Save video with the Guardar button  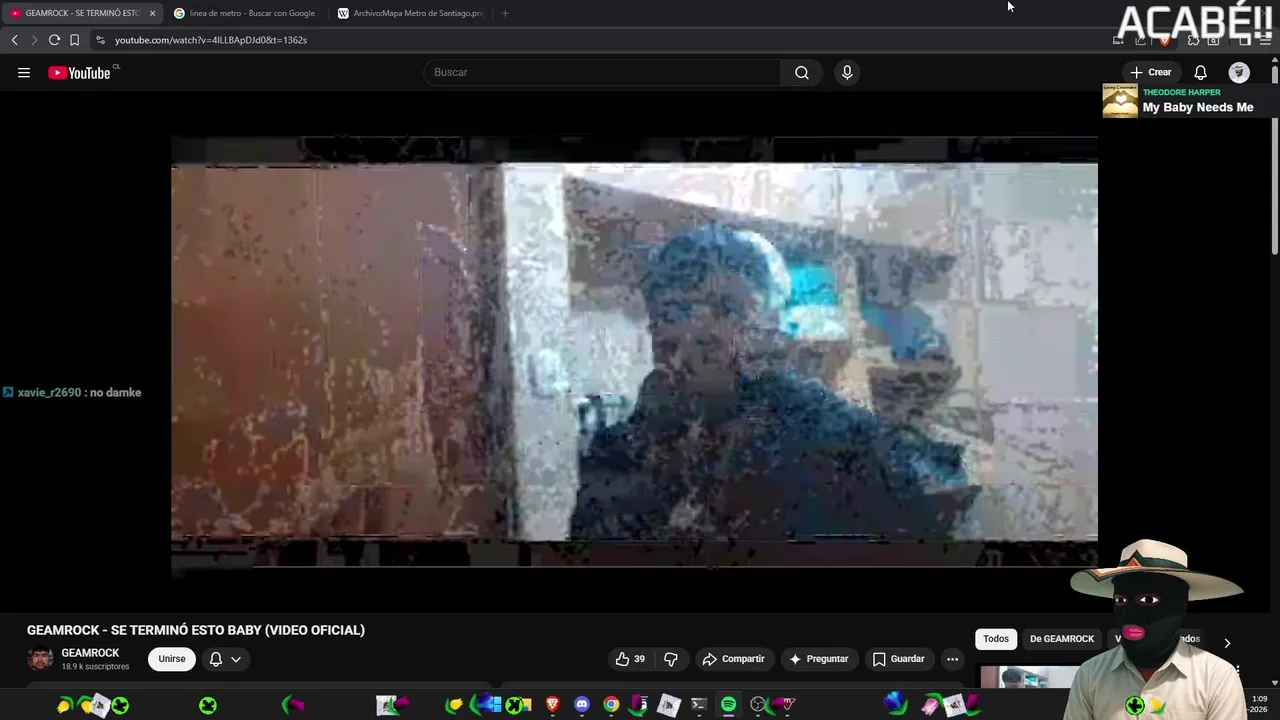[898, 659]
